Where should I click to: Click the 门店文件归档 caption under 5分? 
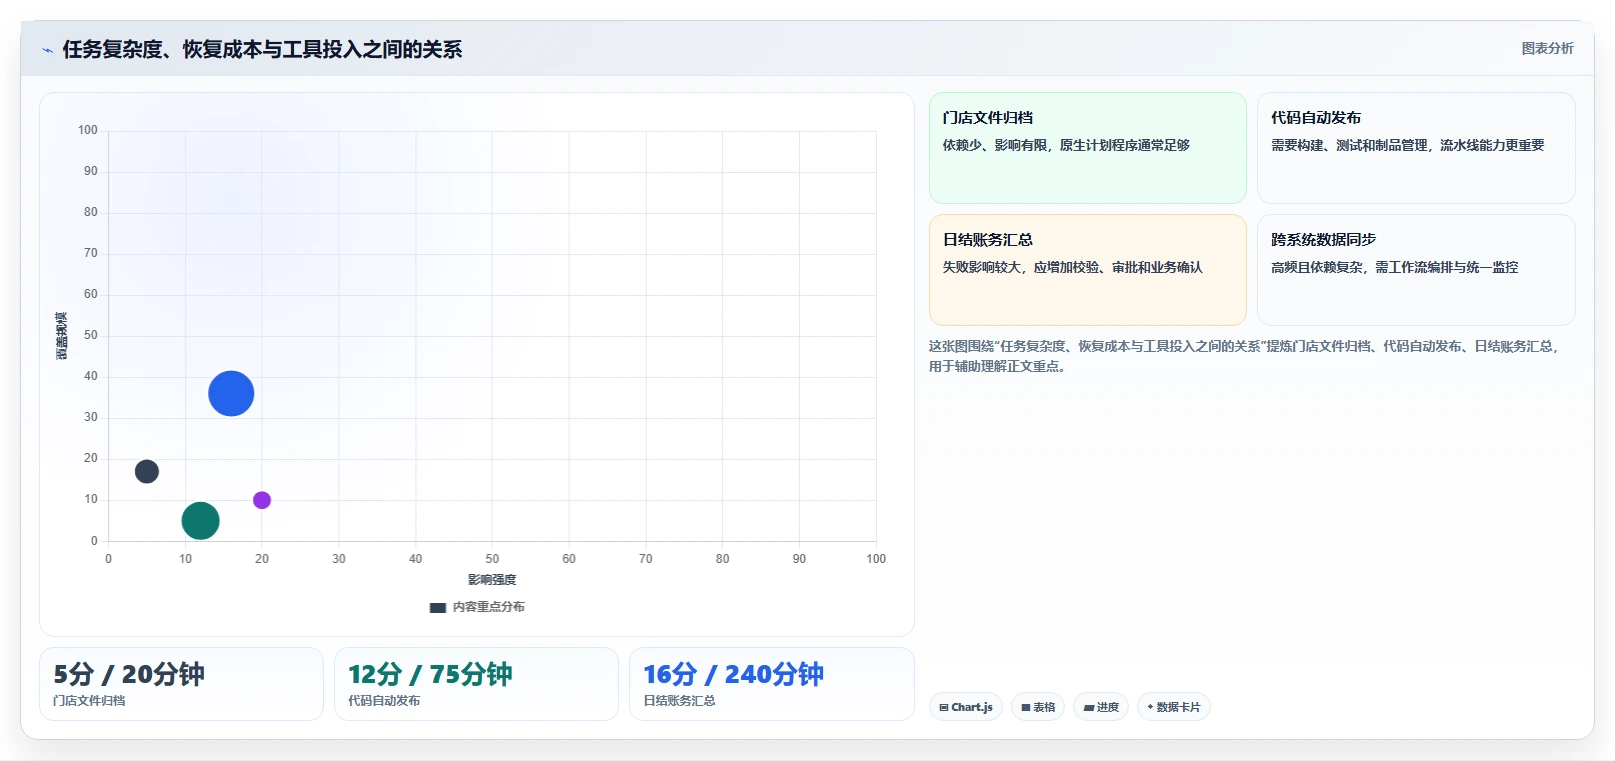(x=89, y=701)
